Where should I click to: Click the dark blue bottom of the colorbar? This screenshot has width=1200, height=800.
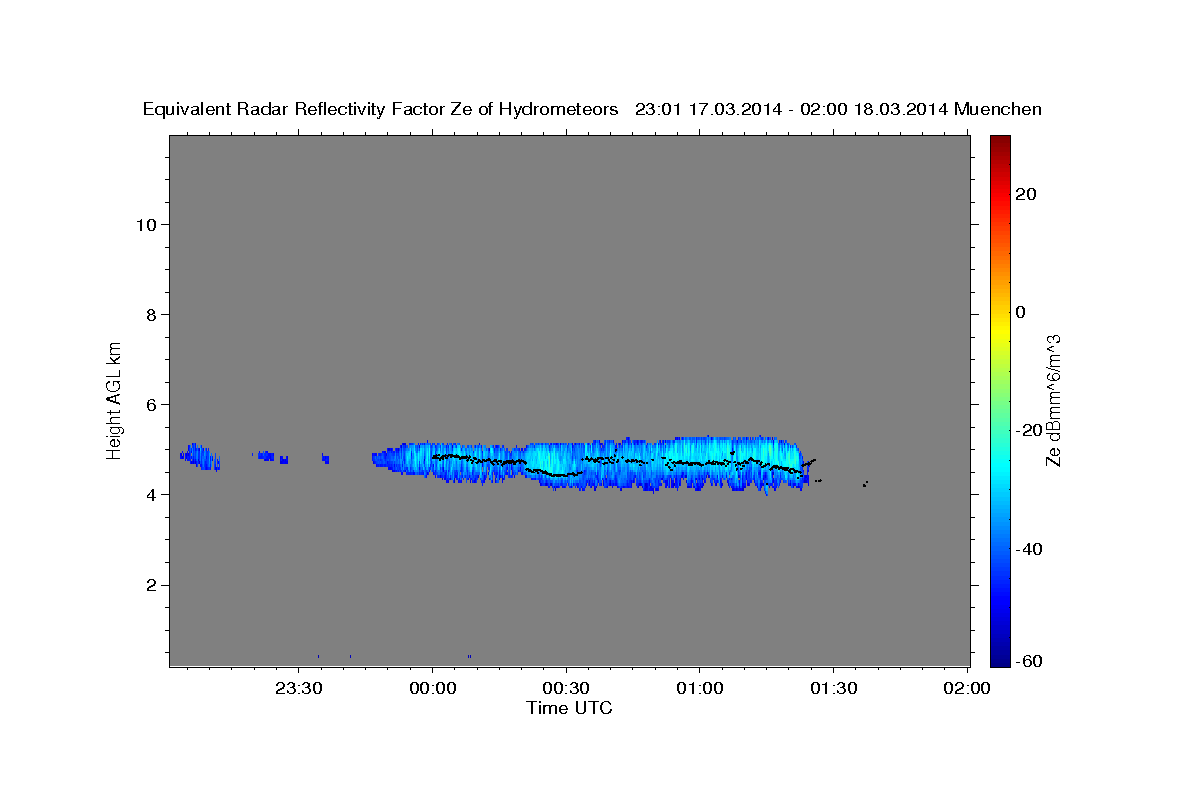pos(1000,655)
